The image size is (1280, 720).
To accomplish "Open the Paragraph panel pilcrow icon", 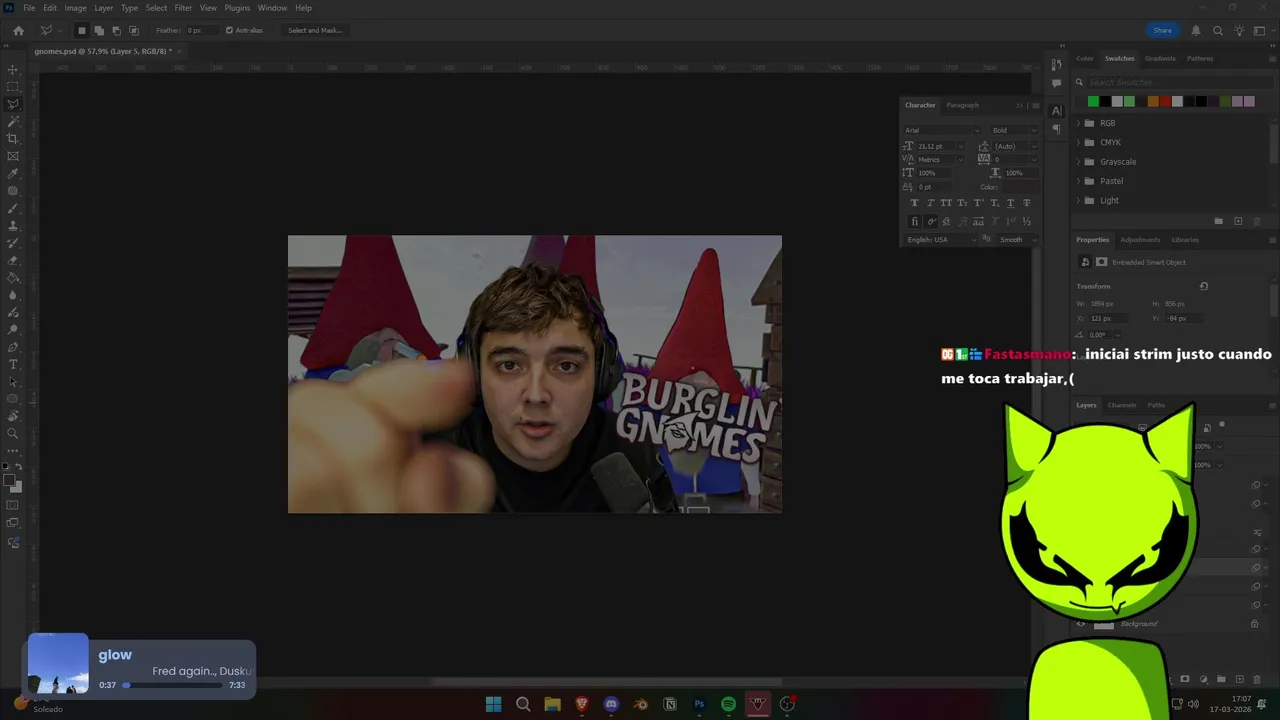I will (1056, 129).
